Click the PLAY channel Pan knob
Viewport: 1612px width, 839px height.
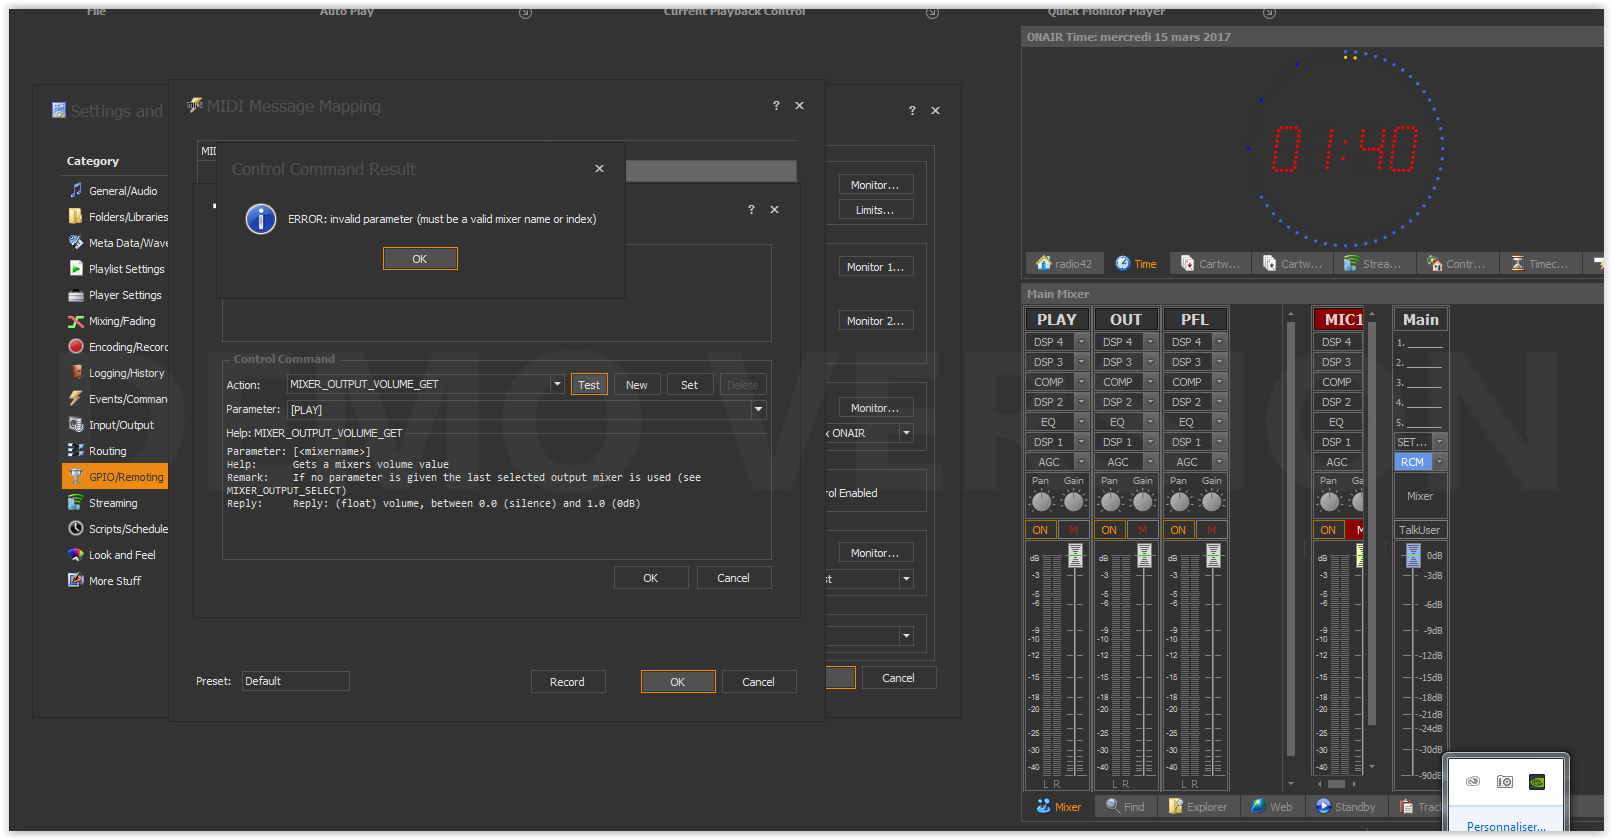click(x=1042, y=502)
